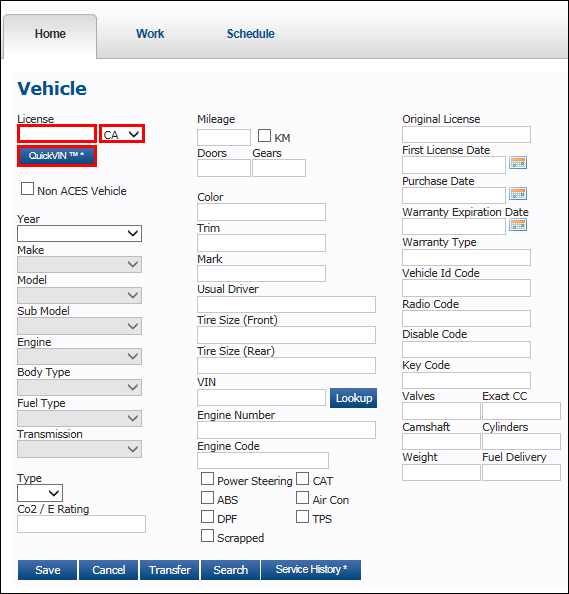Focus the License input field
The image size is (569, 594).
(x=57, y=134)
